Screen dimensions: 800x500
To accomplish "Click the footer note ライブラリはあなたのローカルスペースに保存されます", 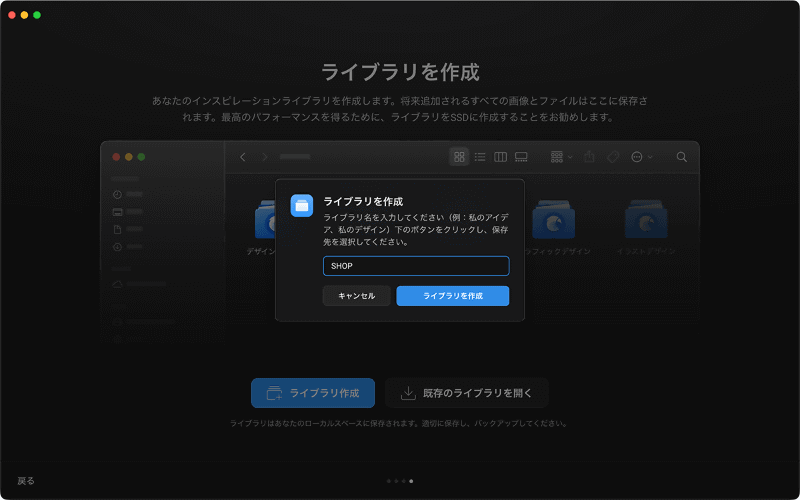I will 399,423.
